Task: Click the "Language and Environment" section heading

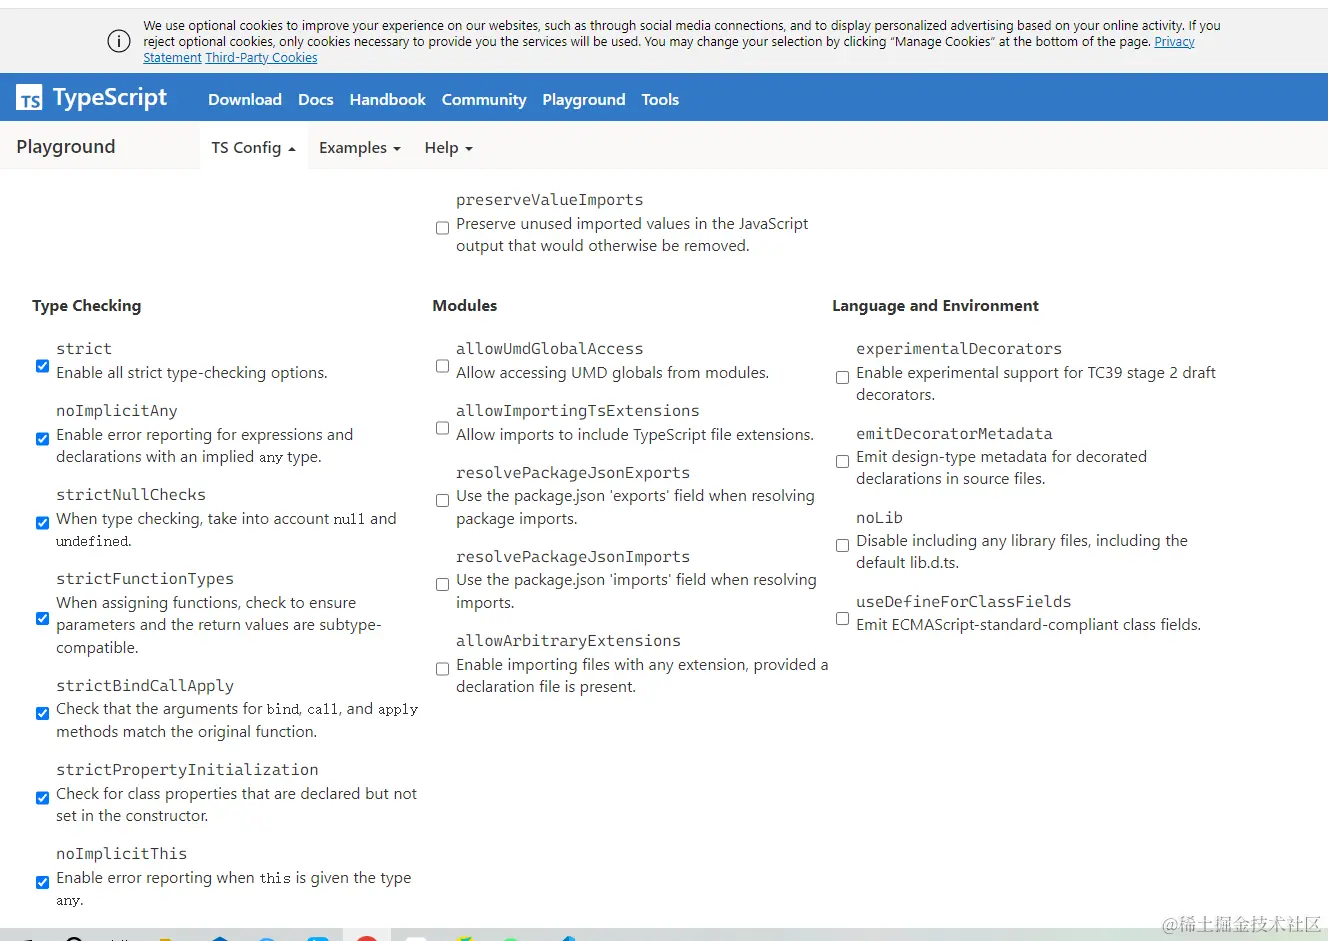Action: [936, 306]
